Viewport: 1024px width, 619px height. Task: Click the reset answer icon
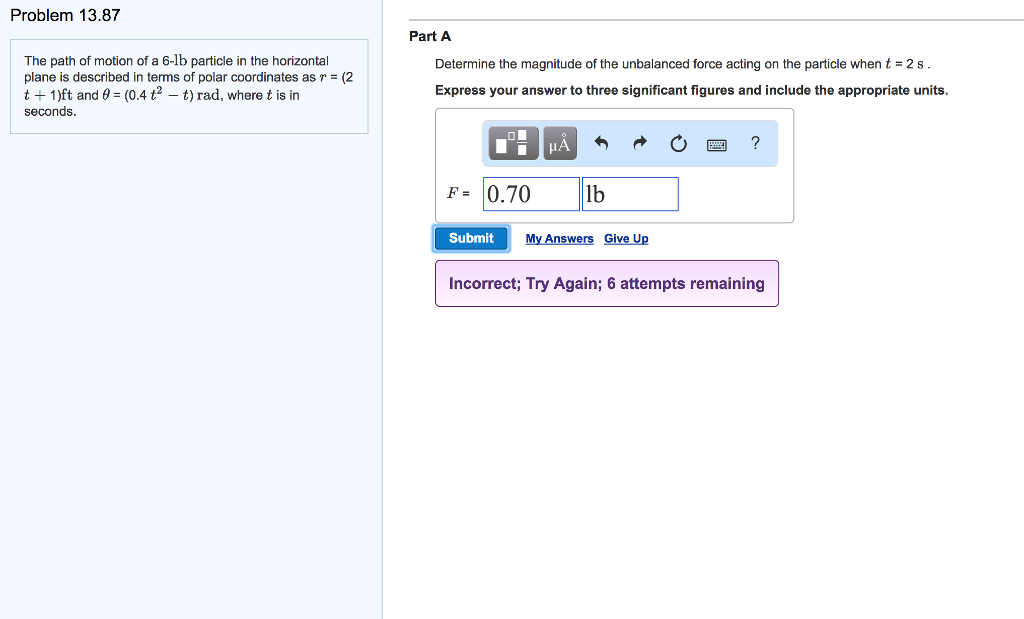(678, 143)
